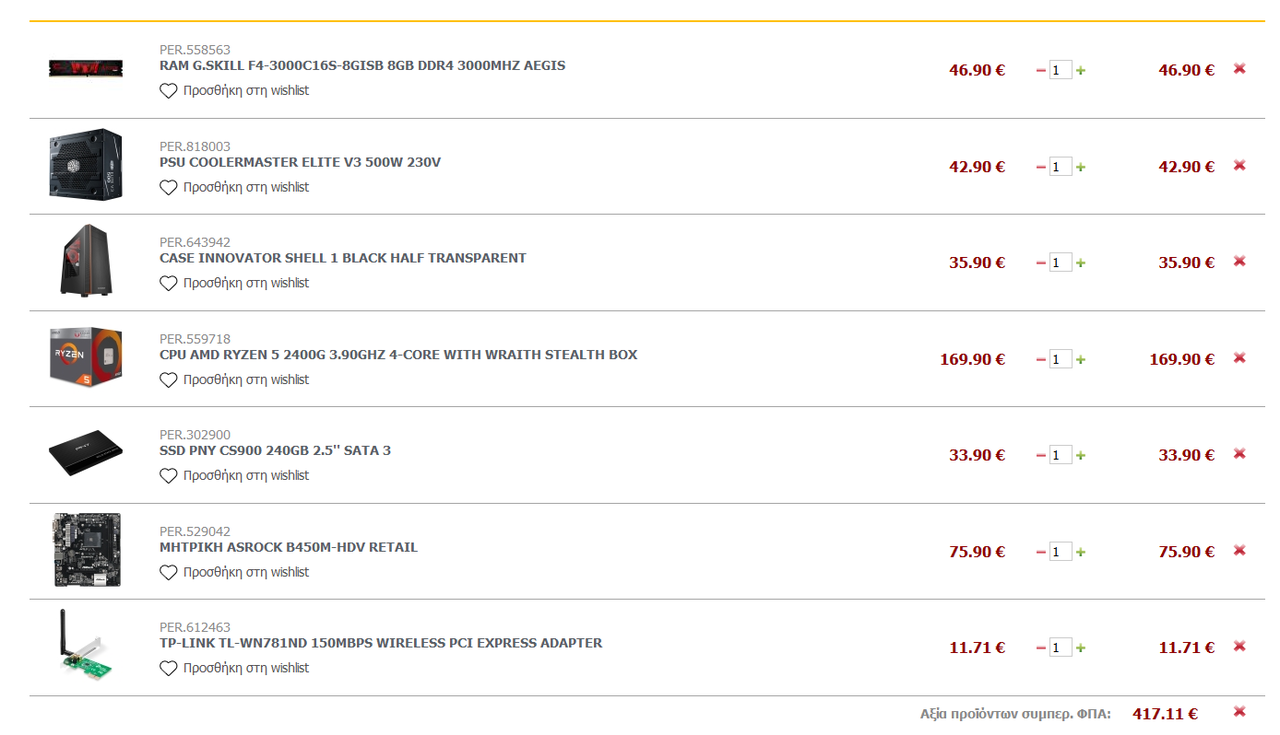Open the ASRock motherboard product image
The width and height of the screenshot is (1280, 735).
click(86, 550)
